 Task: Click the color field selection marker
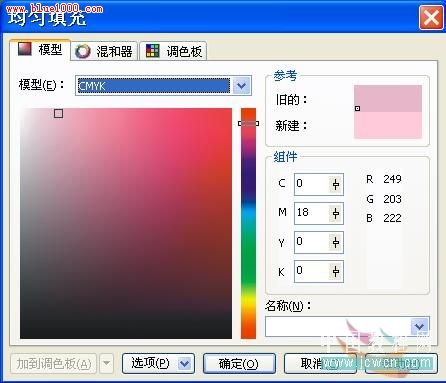pyautogui.click(x=59, y=114)
